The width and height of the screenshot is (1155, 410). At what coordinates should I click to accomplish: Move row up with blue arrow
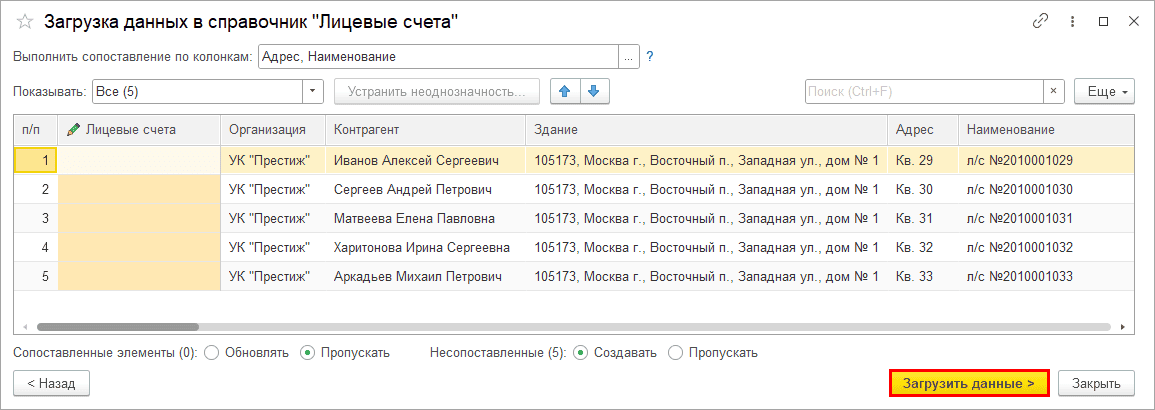[565, 92]
